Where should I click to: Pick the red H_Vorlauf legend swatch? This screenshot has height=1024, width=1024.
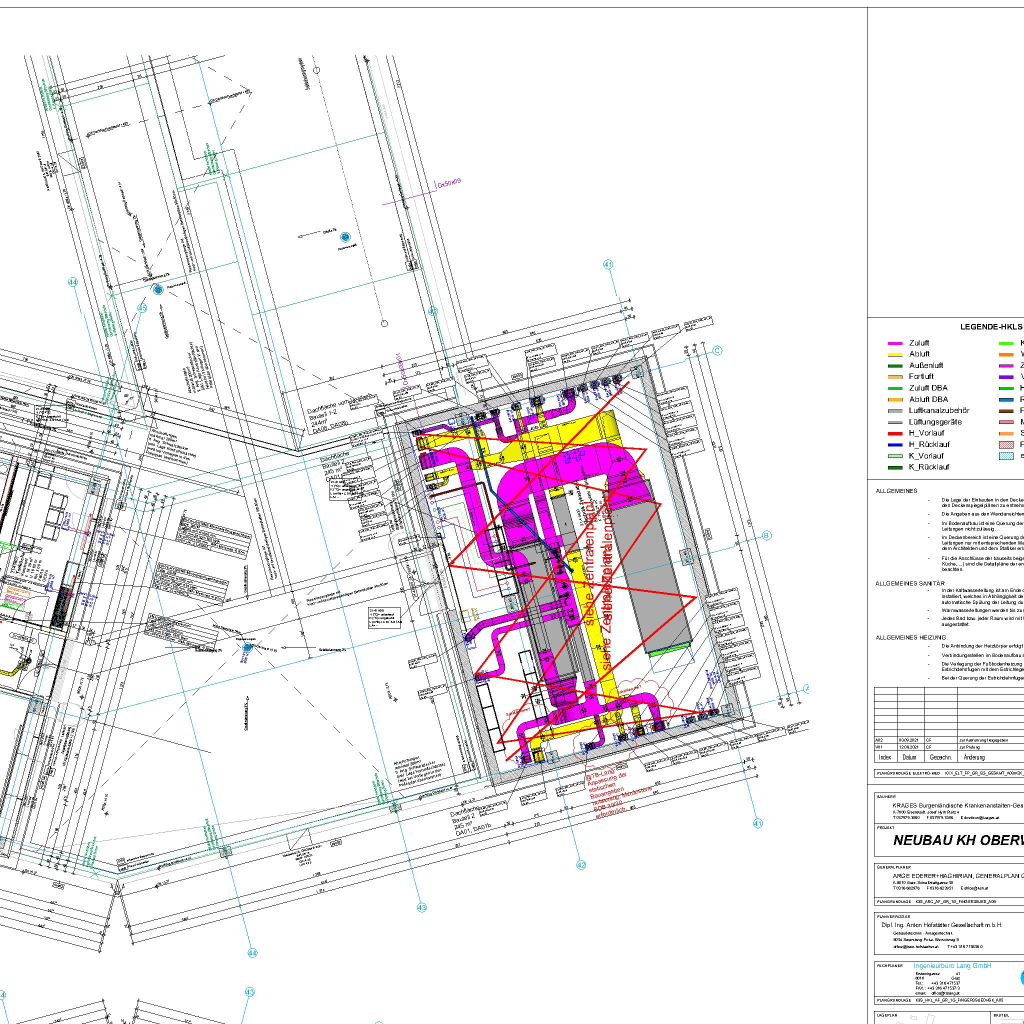895,433
